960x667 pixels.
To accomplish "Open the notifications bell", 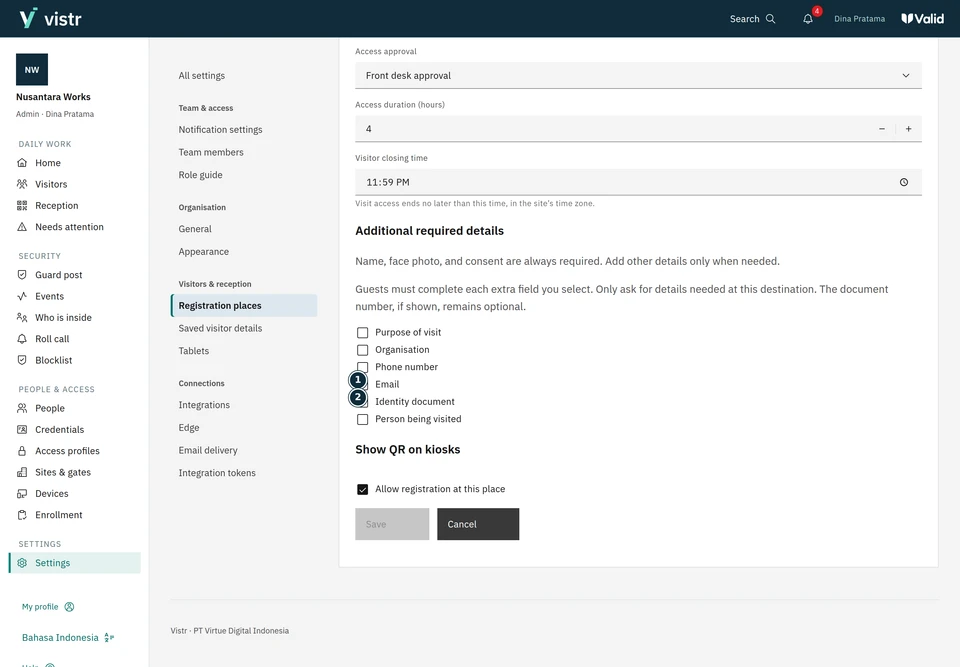I will tap(808, 19).
